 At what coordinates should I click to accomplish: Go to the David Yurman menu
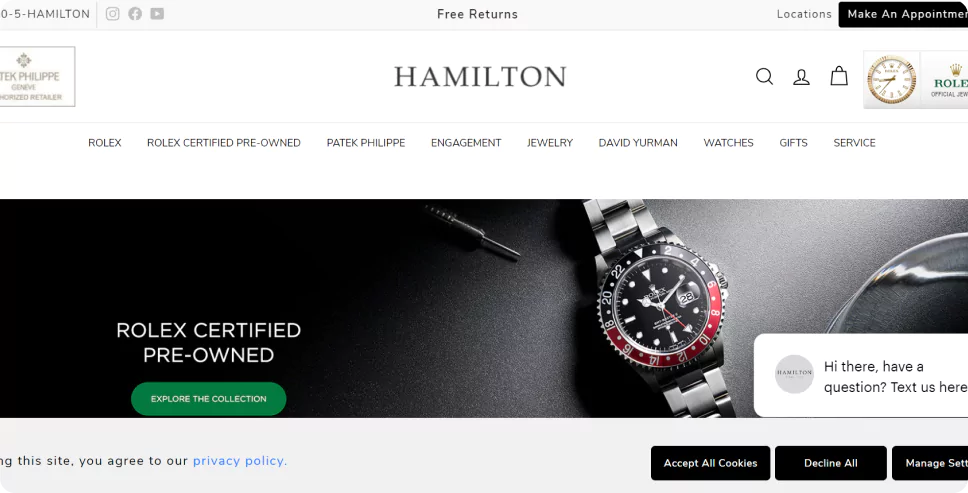click(638, 143)
